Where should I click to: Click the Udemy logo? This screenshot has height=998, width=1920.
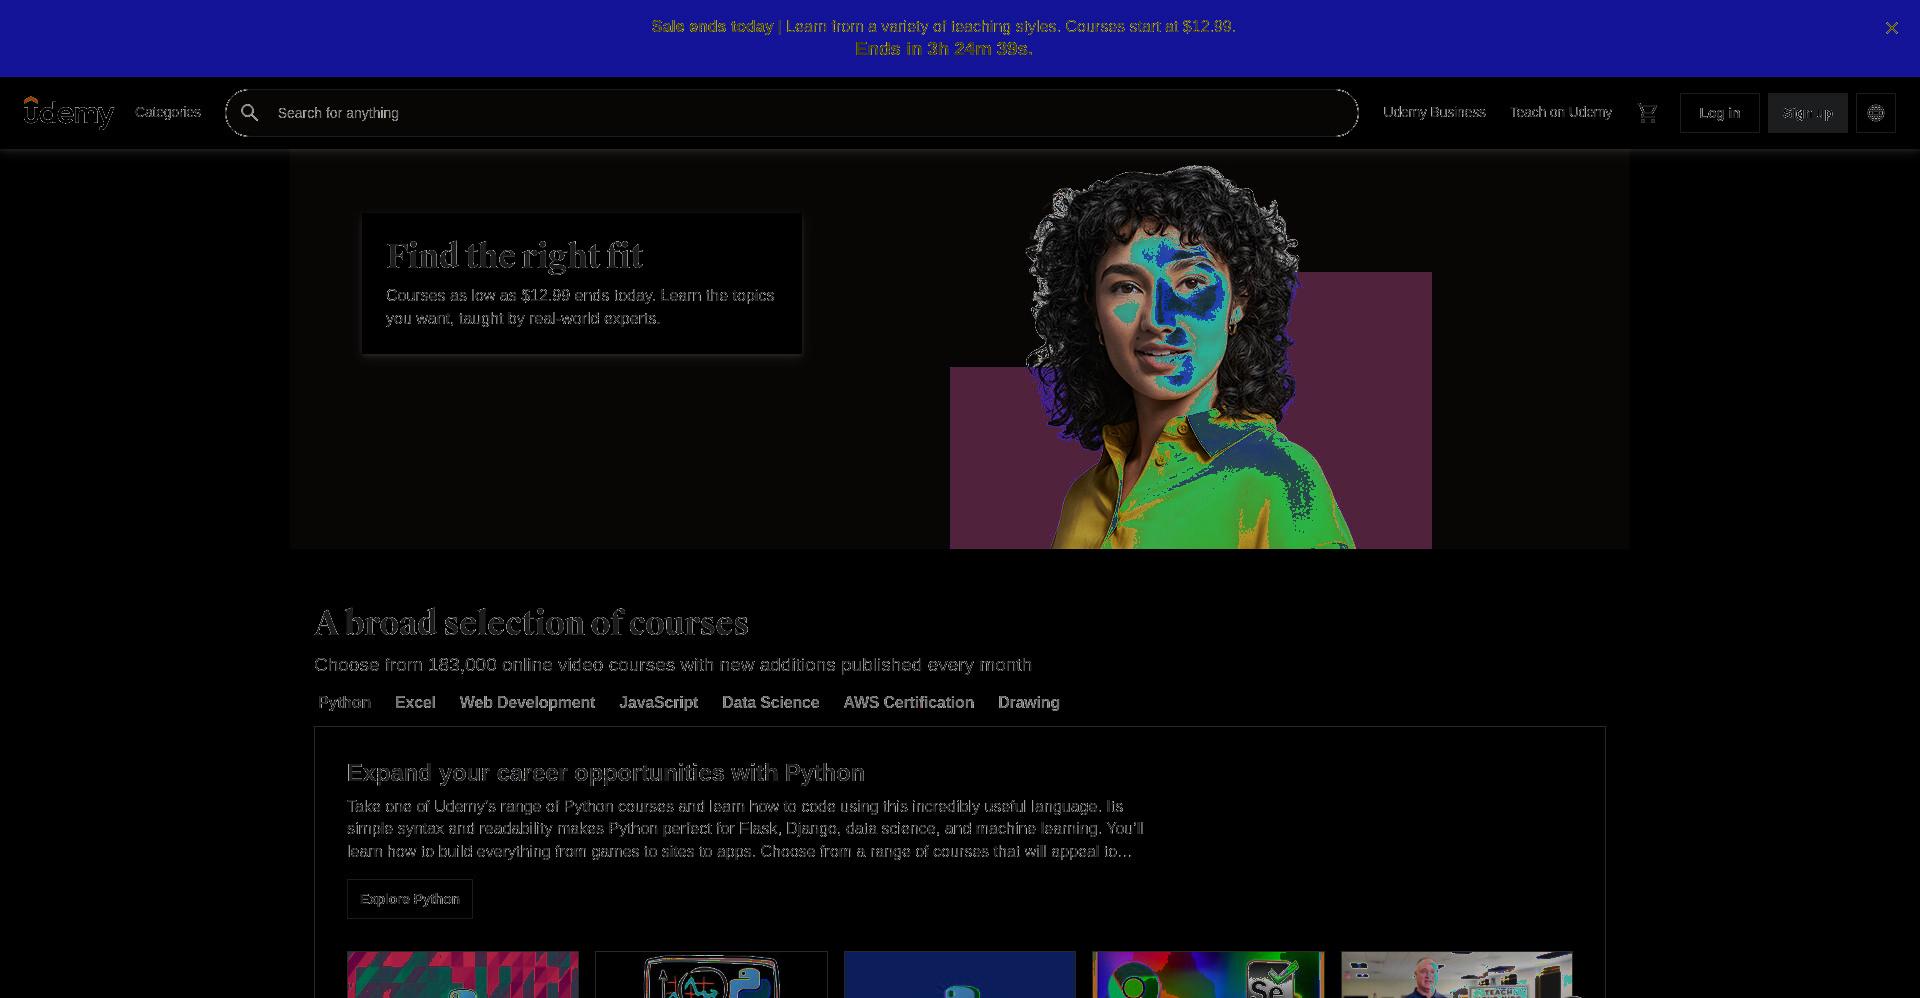click(x=69, y=113)
